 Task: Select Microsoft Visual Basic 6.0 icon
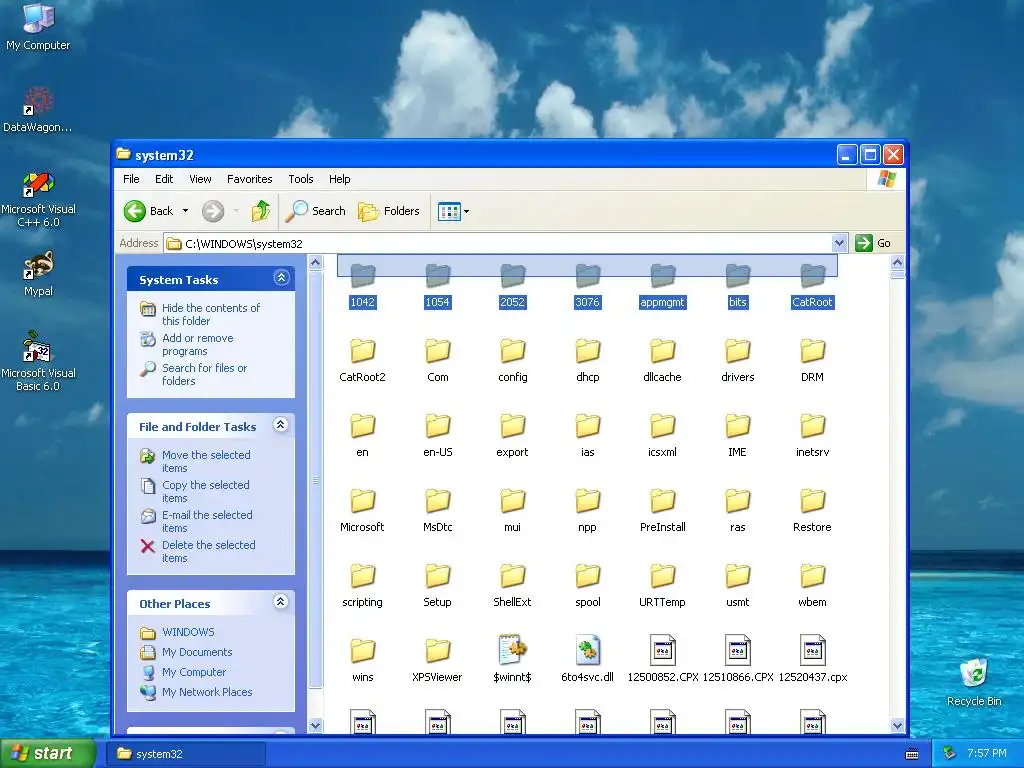(38, 361)
